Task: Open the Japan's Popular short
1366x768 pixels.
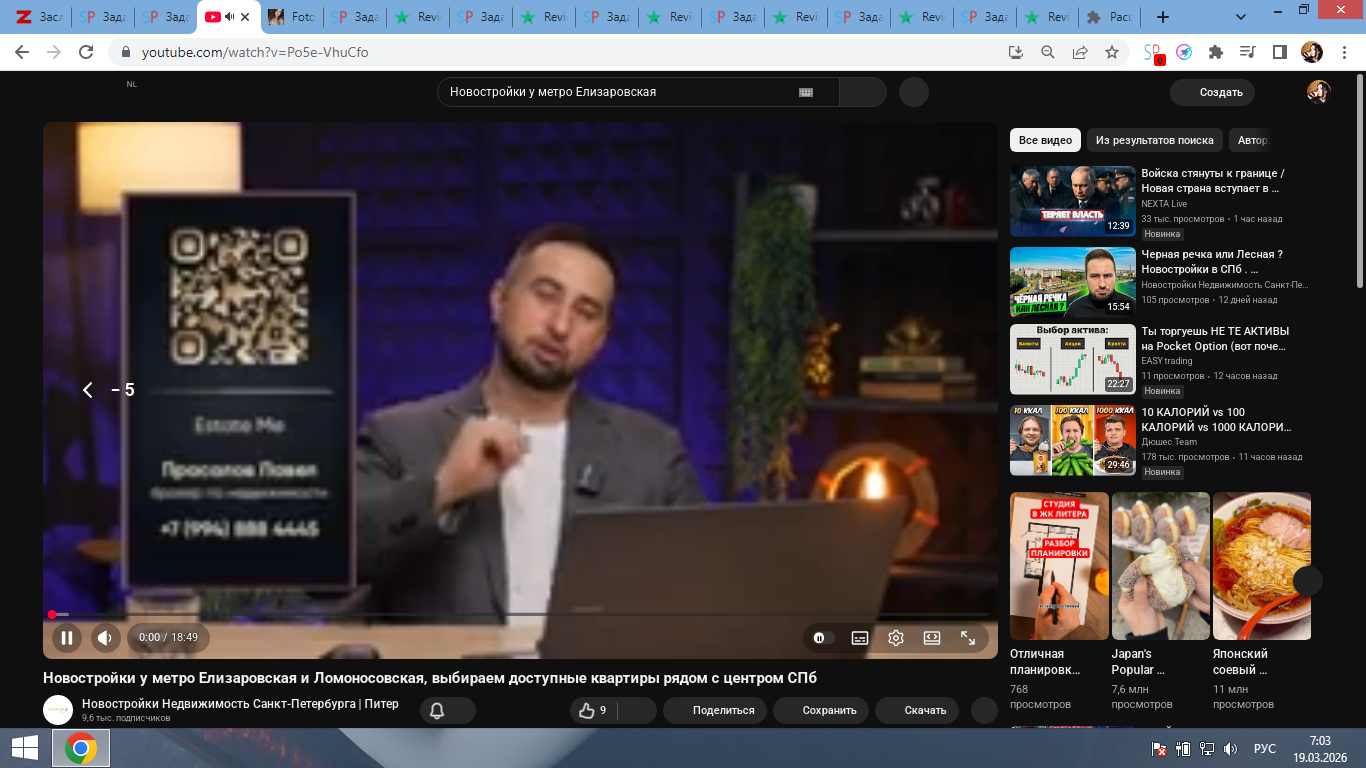Action: [x=1160, y=566]
